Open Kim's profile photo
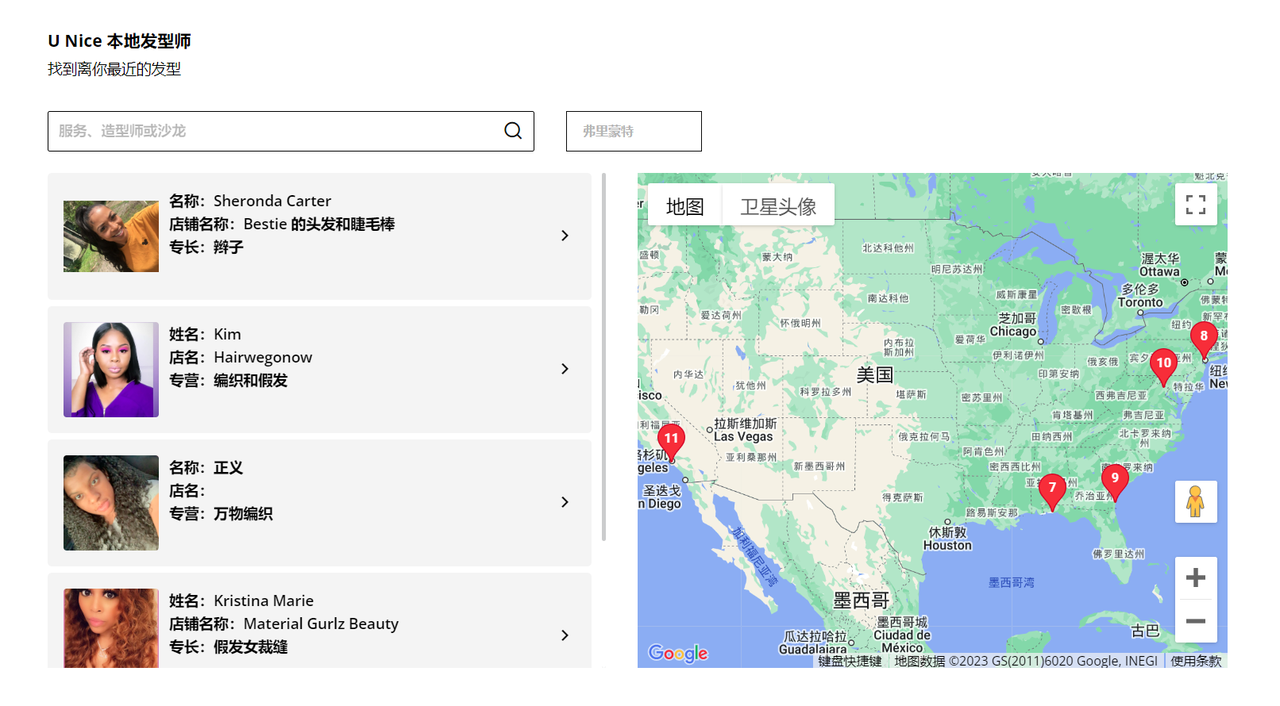 pyautogui.click(x=111, y=369)
